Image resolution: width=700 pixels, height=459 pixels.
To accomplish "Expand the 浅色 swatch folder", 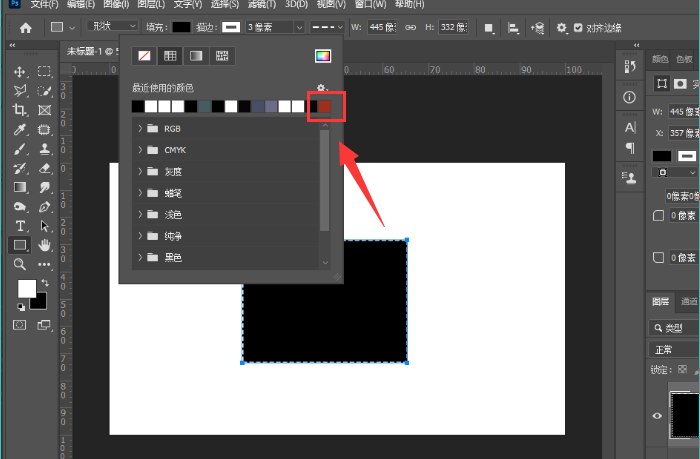I will click(140, 214).
